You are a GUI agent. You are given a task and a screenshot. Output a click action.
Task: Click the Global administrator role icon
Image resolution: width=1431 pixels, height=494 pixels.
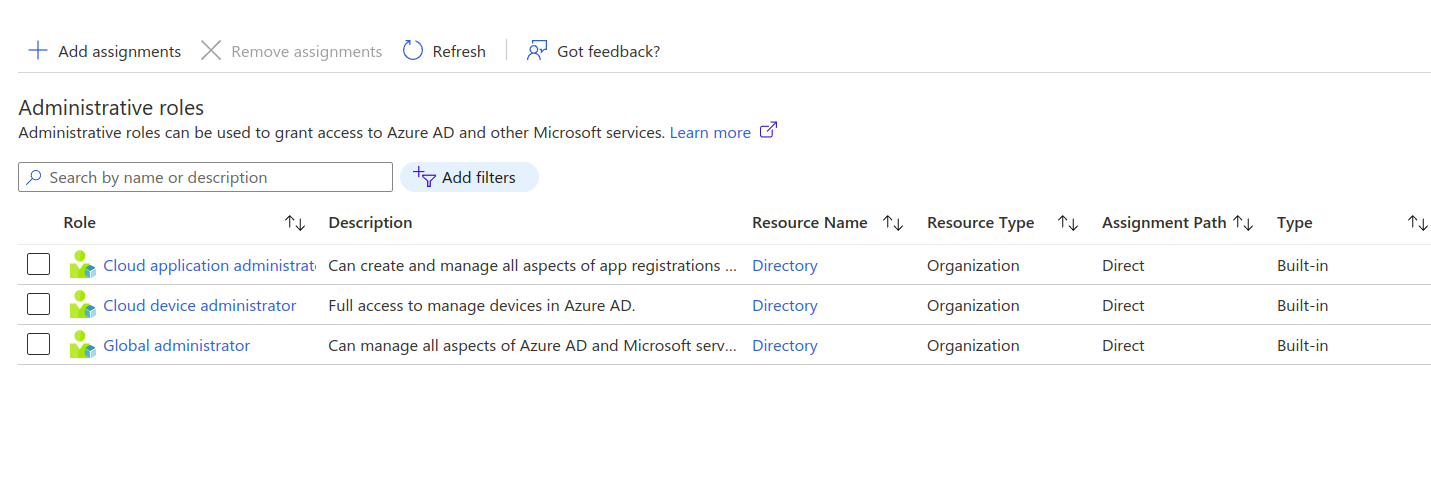click(x=82, y=345)
